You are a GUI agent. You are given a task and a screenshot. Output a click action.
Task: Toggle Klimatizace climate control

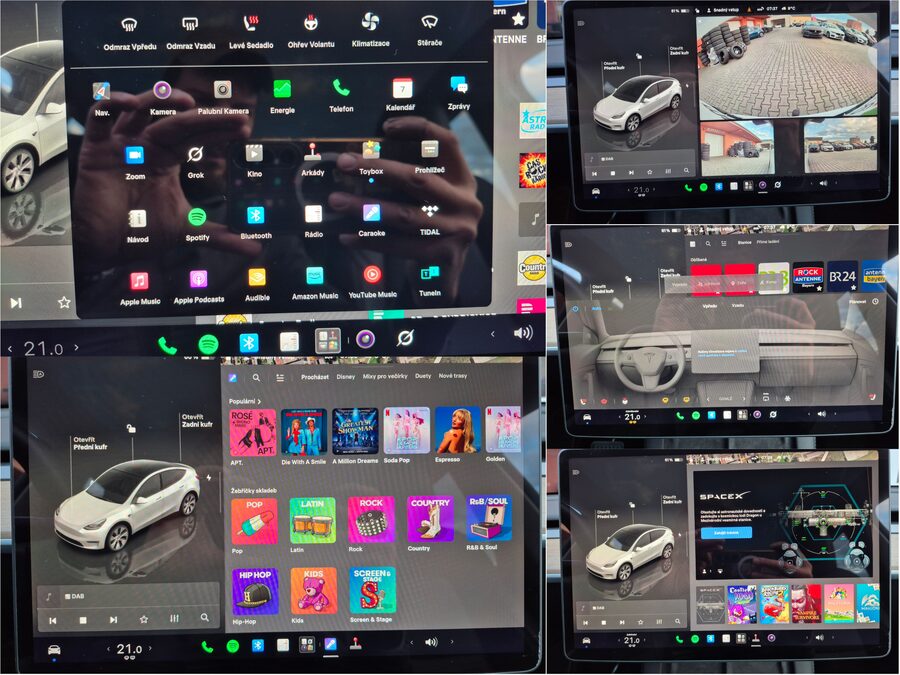(x=370, y=22)
